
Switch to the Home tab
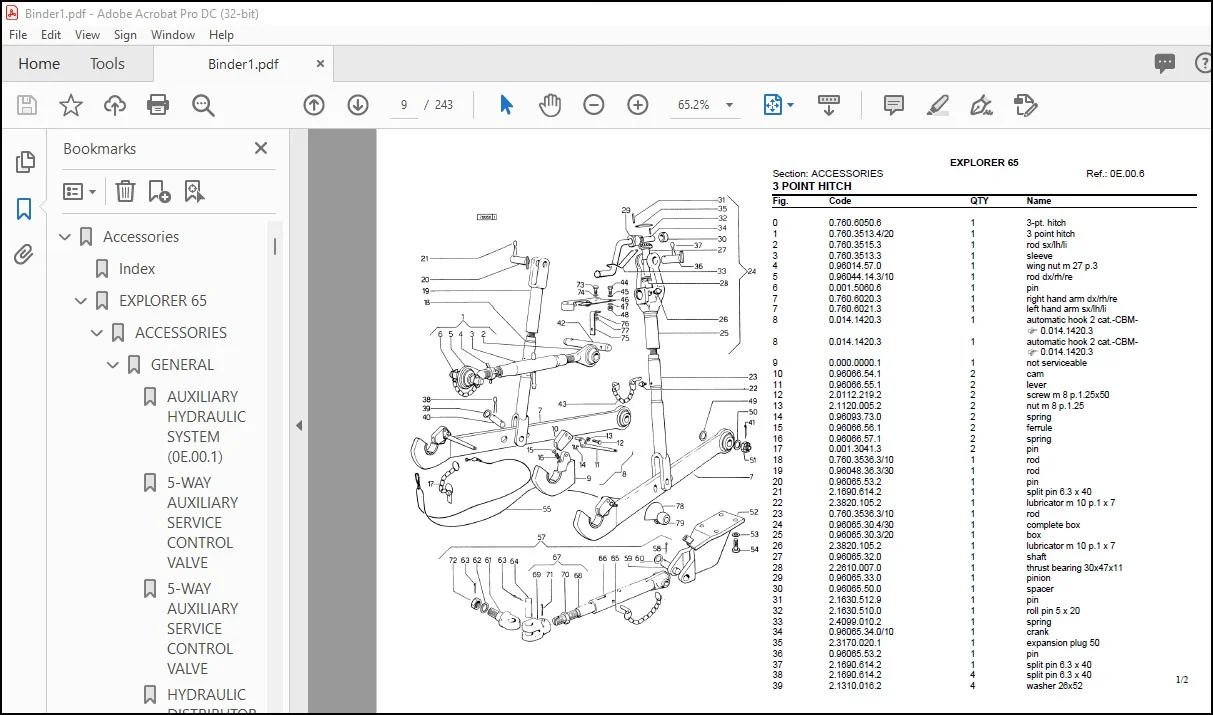[x=39, y=63]
